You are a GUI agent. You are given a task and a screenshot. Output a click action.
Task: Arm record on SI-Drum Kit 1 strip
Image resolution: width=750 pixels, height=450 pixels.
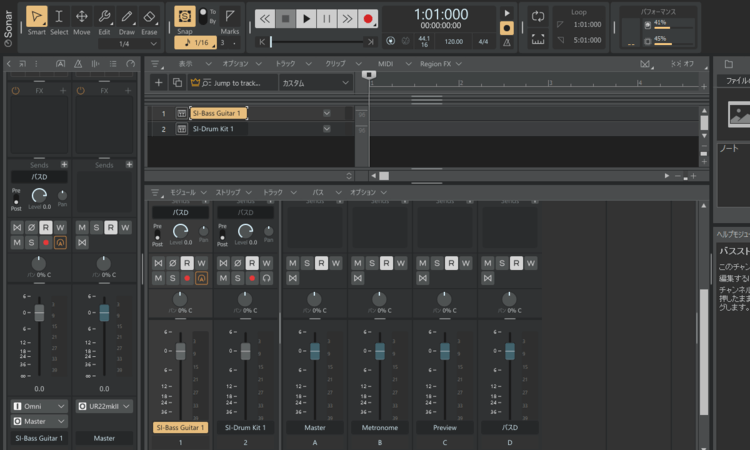pyautogui.click(x=252, y=277)
